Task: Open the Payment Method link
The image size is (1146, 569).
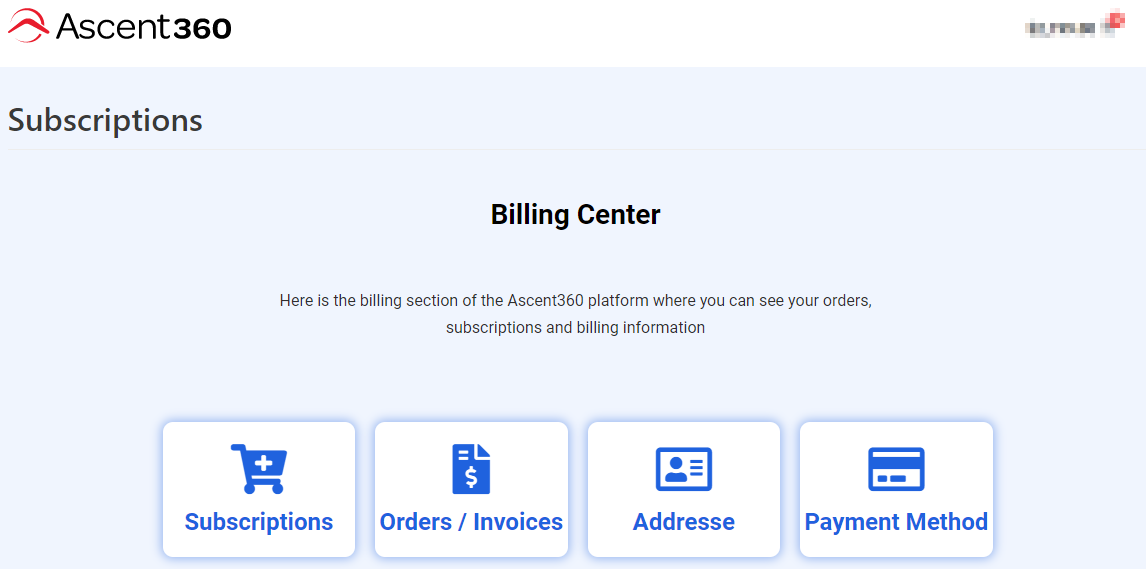Action: [896, 522]
